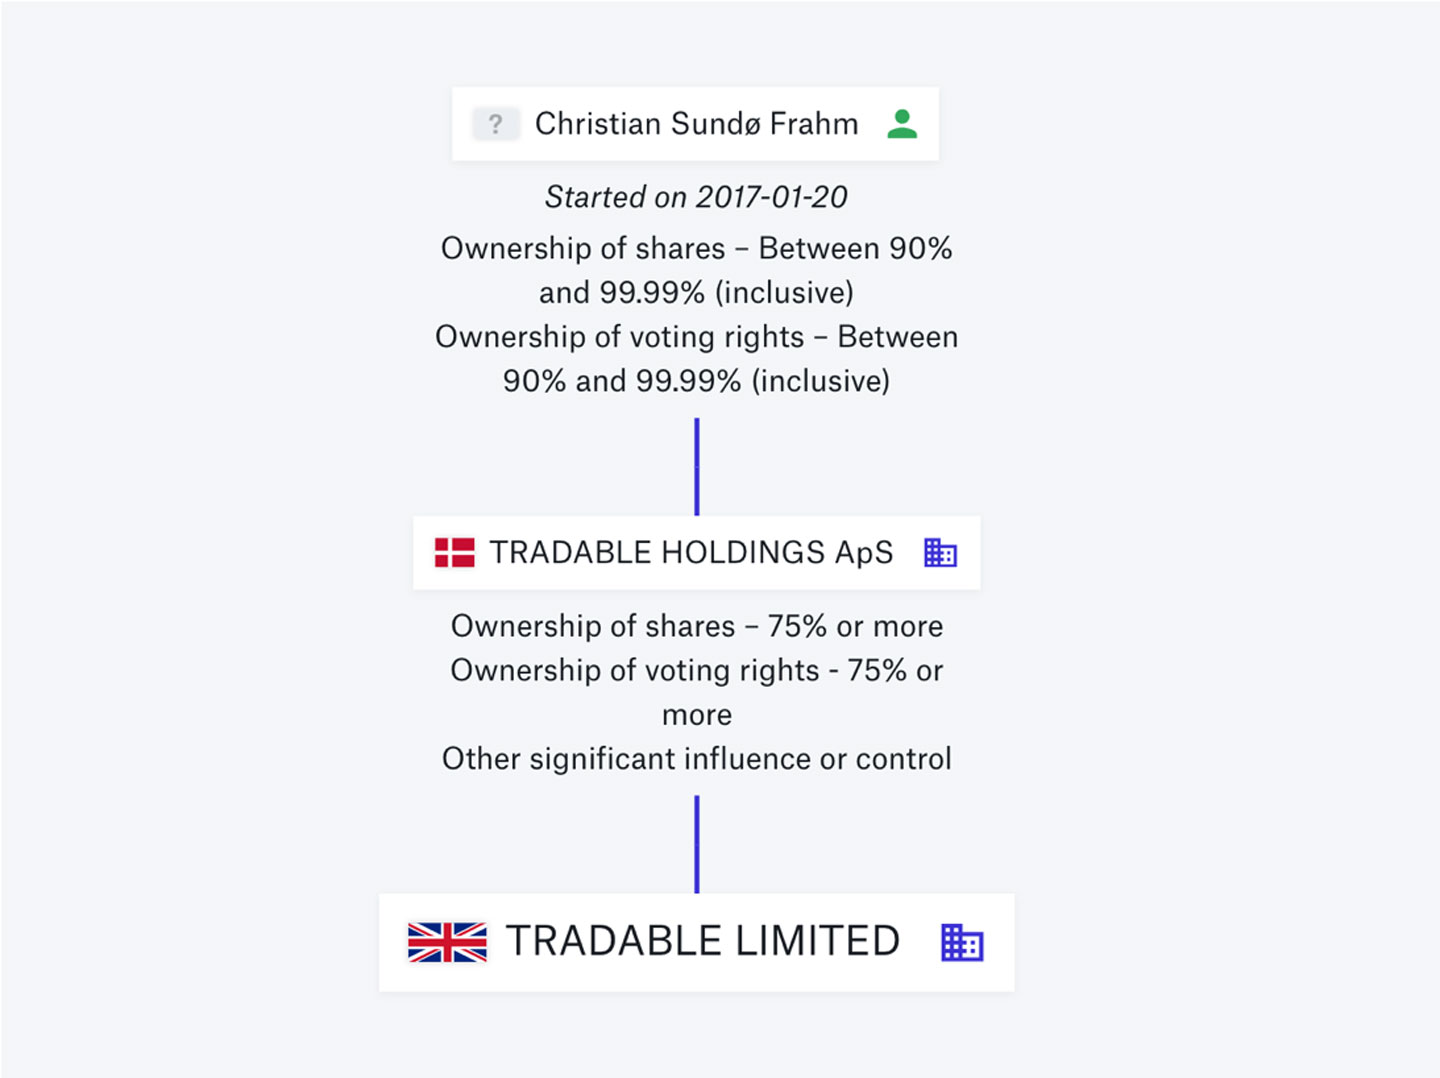Click the unknown nationality question mark icon

[x=495, y=124]
